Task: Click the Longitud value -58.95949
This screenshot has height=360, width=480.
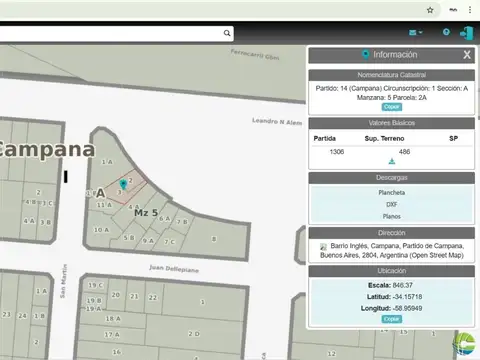Action: pyautogui.click(x=407, y=308)
